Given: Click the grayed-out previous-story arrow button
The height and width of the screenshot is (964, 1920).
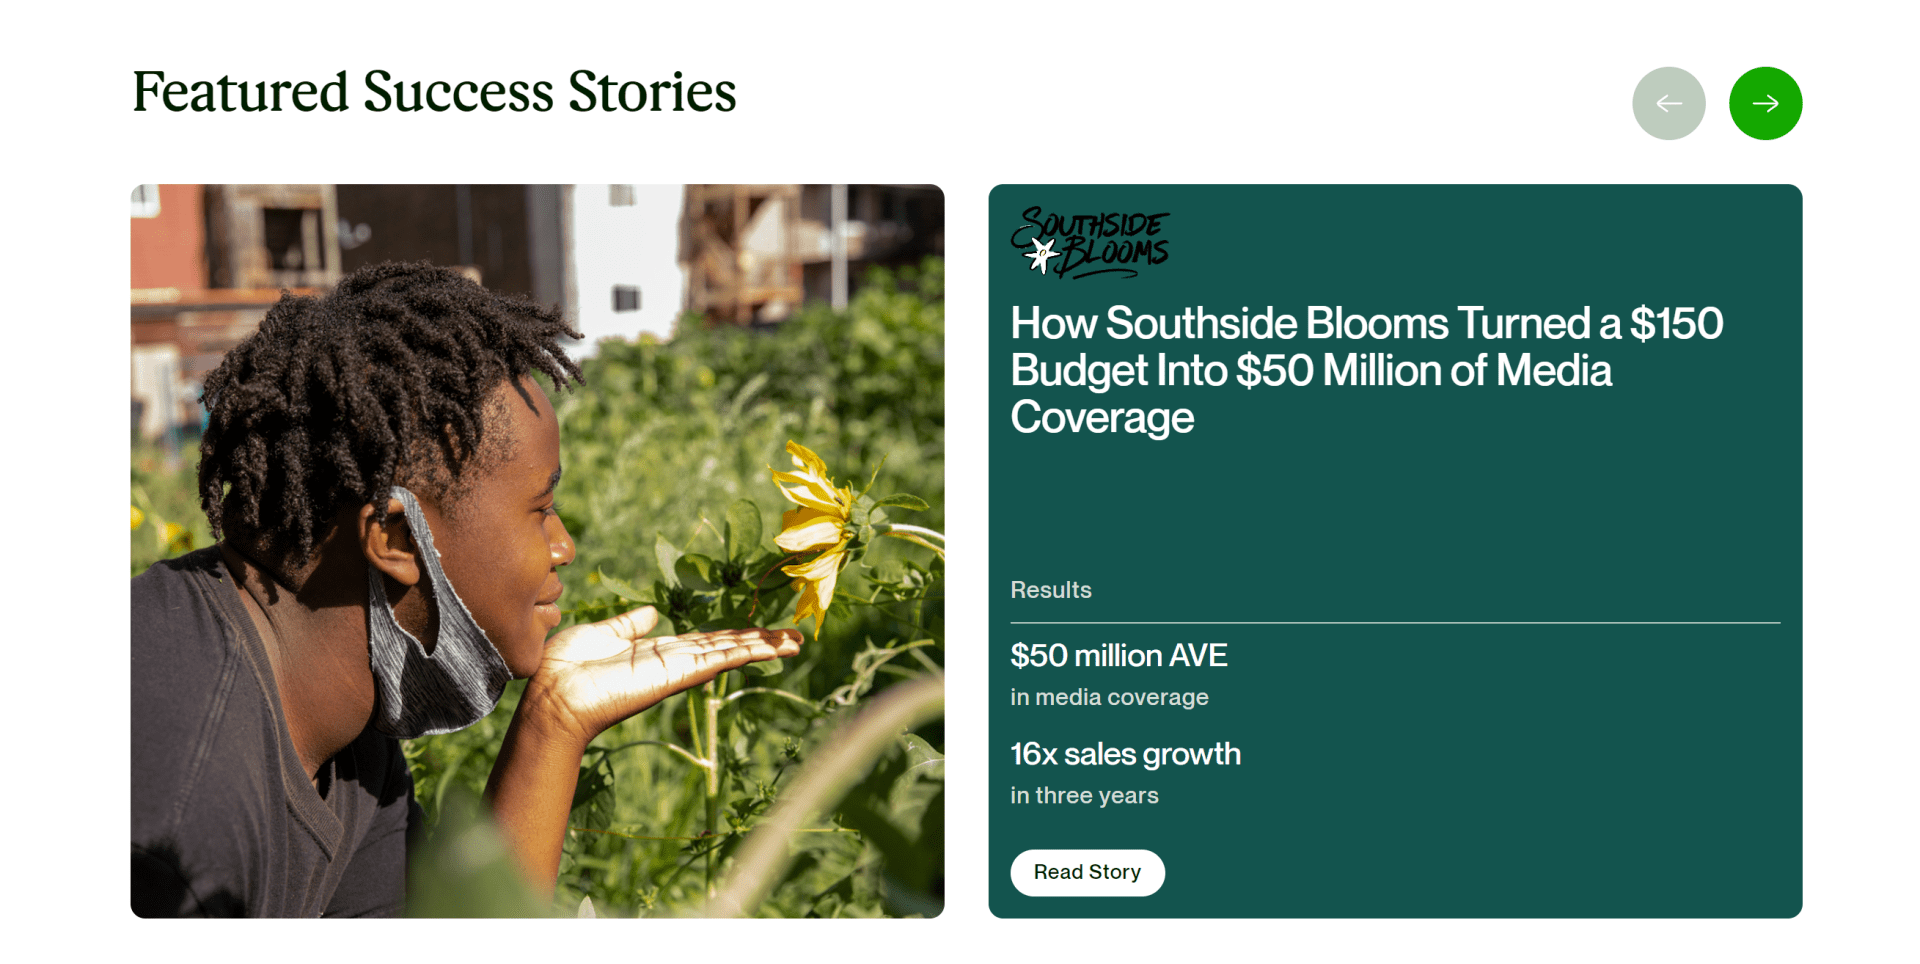Looking at the screenshot, I should point(1668,103).
